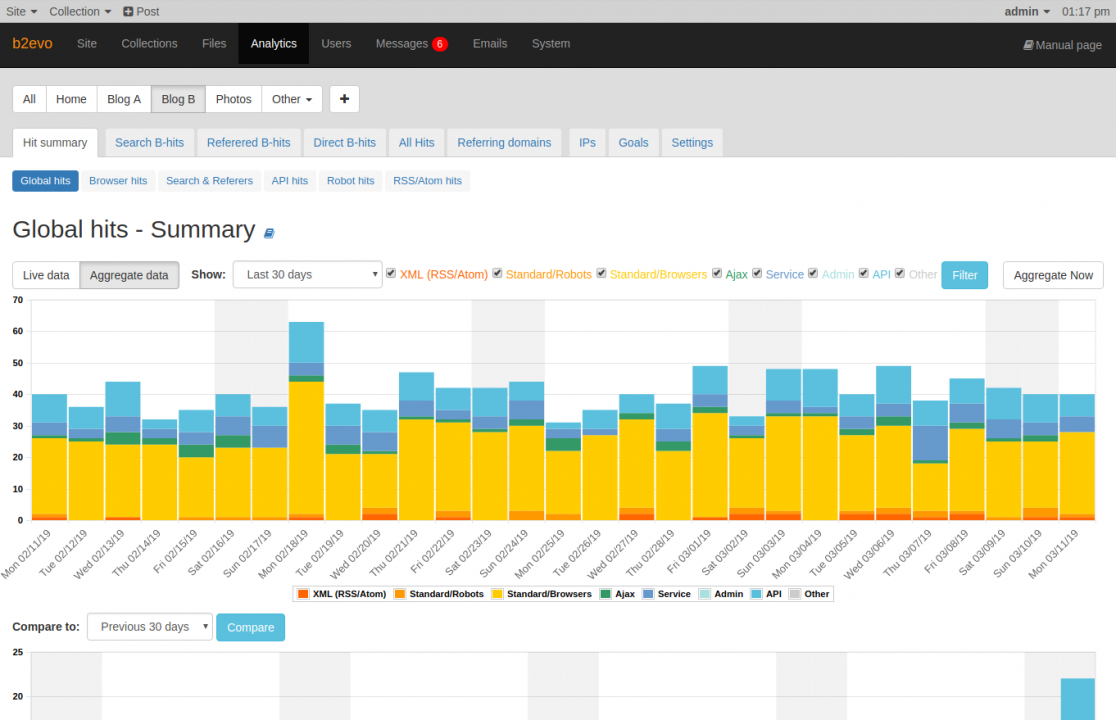1116x720 pixels.
Task: Click the XML (RSS/Atom) legend square
Action: (303, 594)
